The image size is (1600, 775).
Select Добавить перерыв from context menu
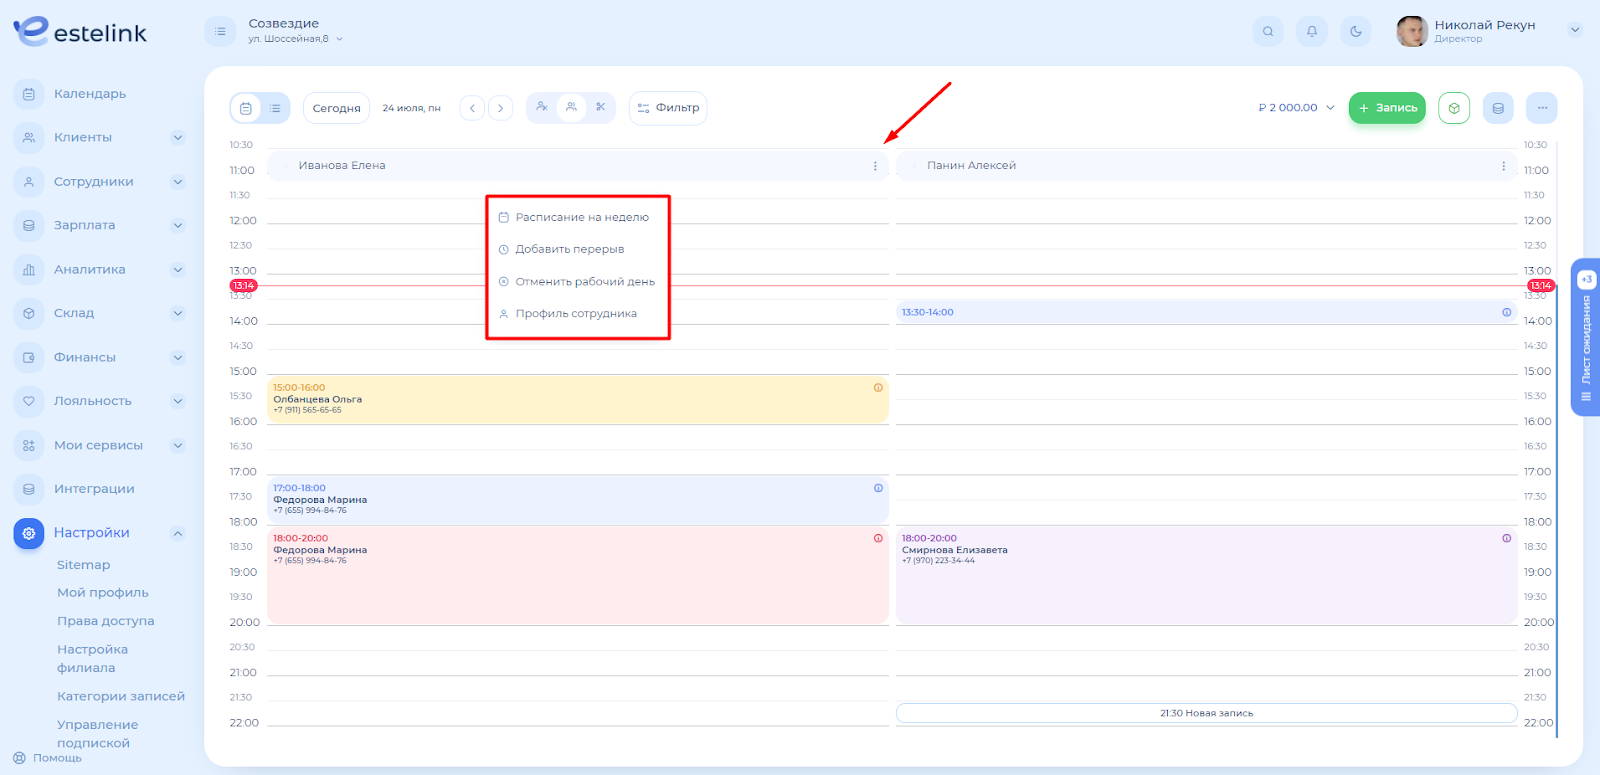click(x=569, y=249)
